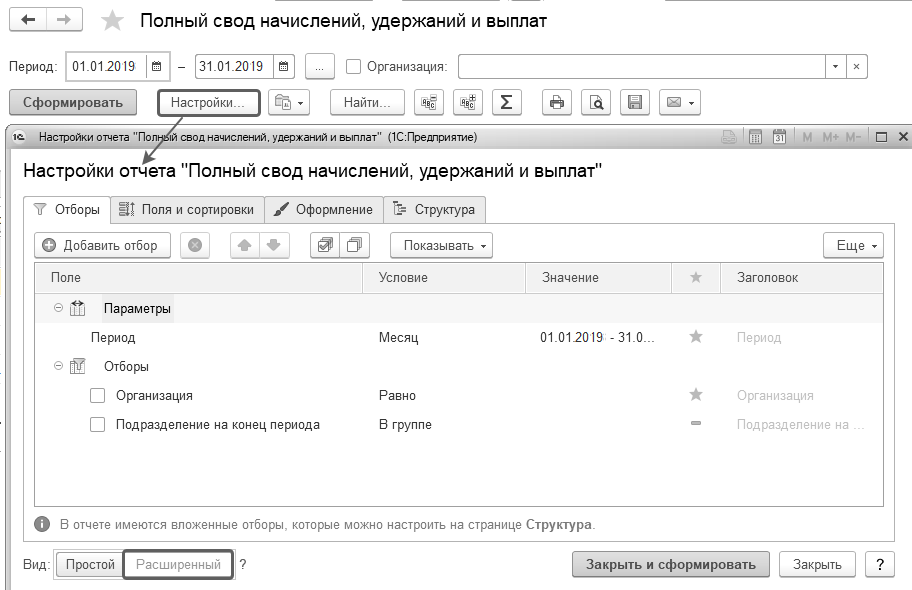The height and width of the screenshot is (590, 912).
Task: Select the Простой view mode
Action: 90,564
